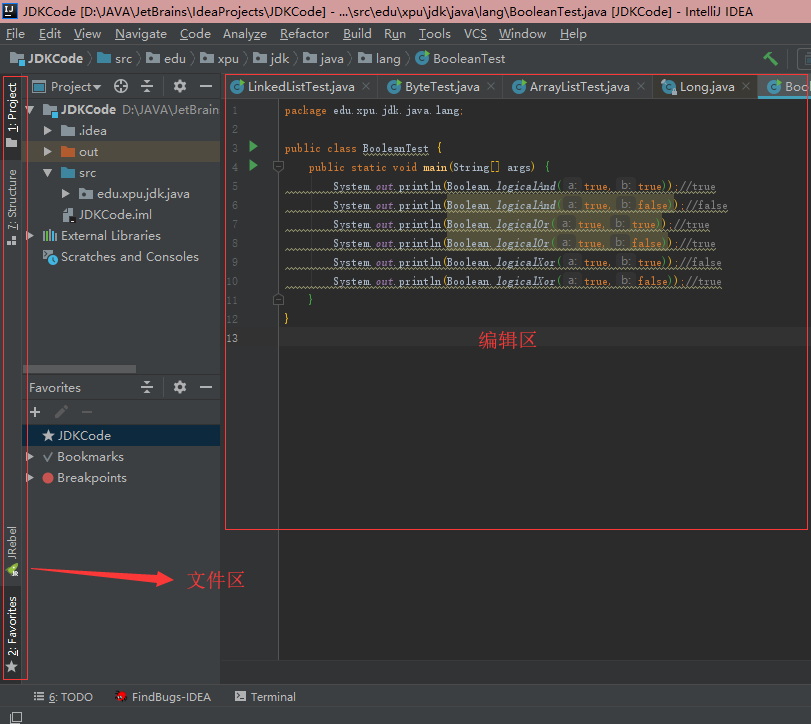Click the rename favorites pencil icon
Screen dimensions: 811x724
61,412
